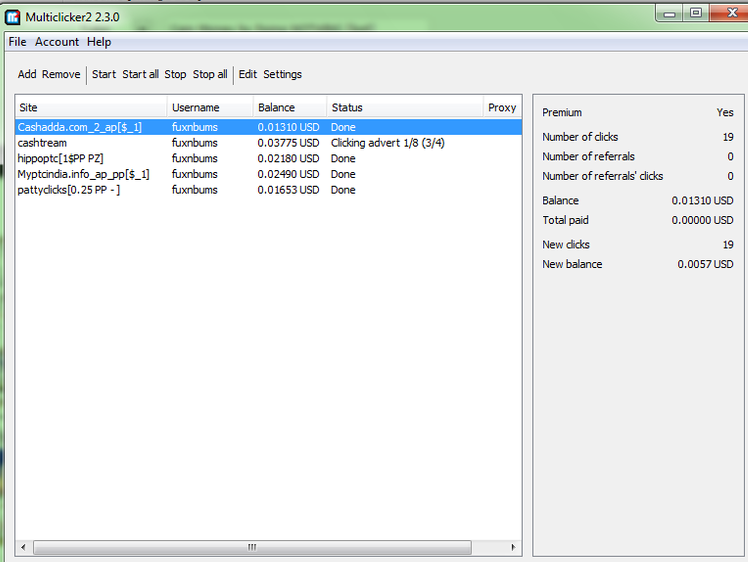This screenshot has width=748, height=562.
Task: Open the Account menu
Action: (x=57, y=42)
